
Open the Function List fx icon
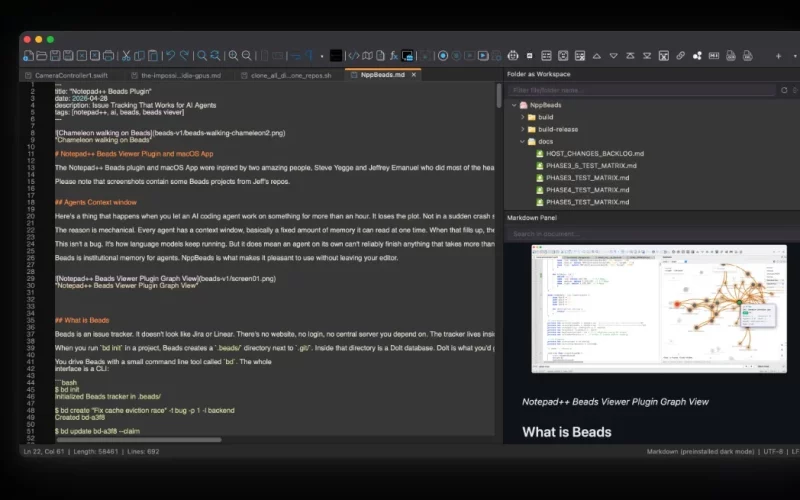click(x=393, y=56)
